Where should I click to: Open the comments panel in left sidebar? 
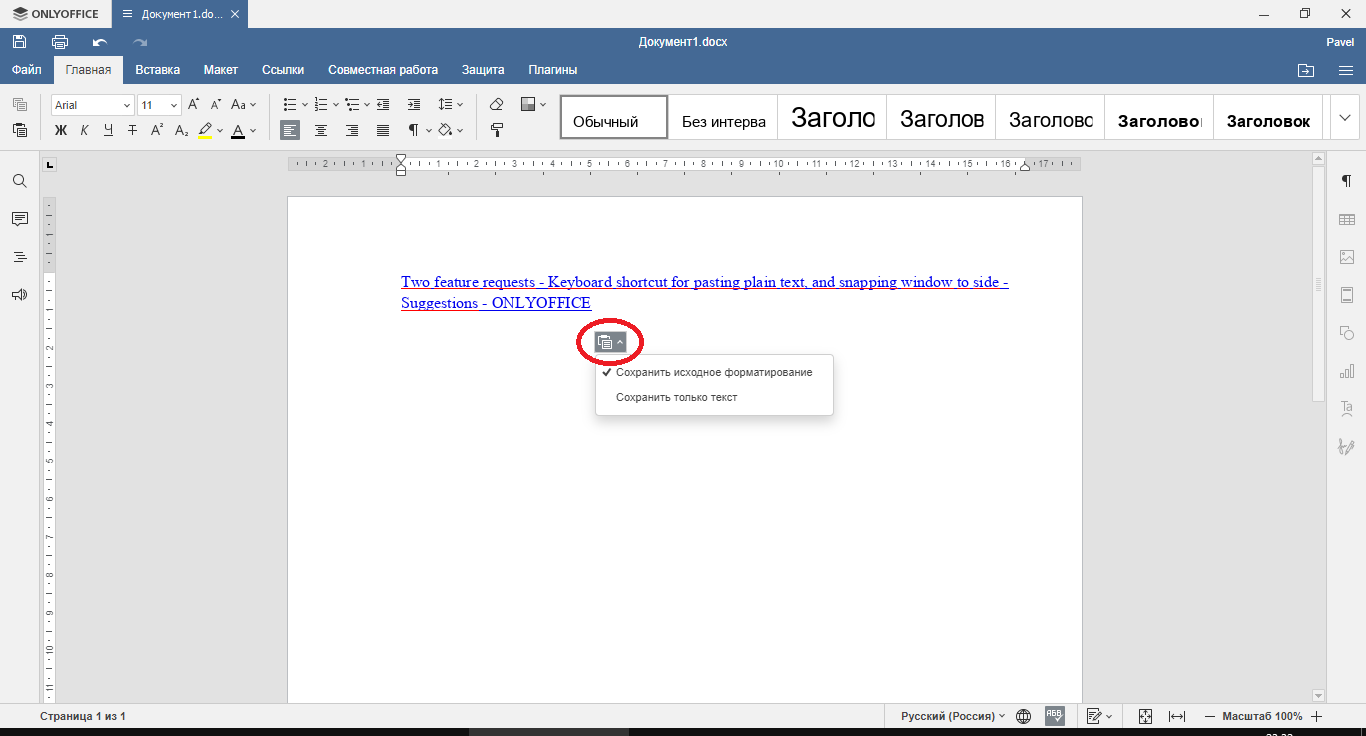19,219
